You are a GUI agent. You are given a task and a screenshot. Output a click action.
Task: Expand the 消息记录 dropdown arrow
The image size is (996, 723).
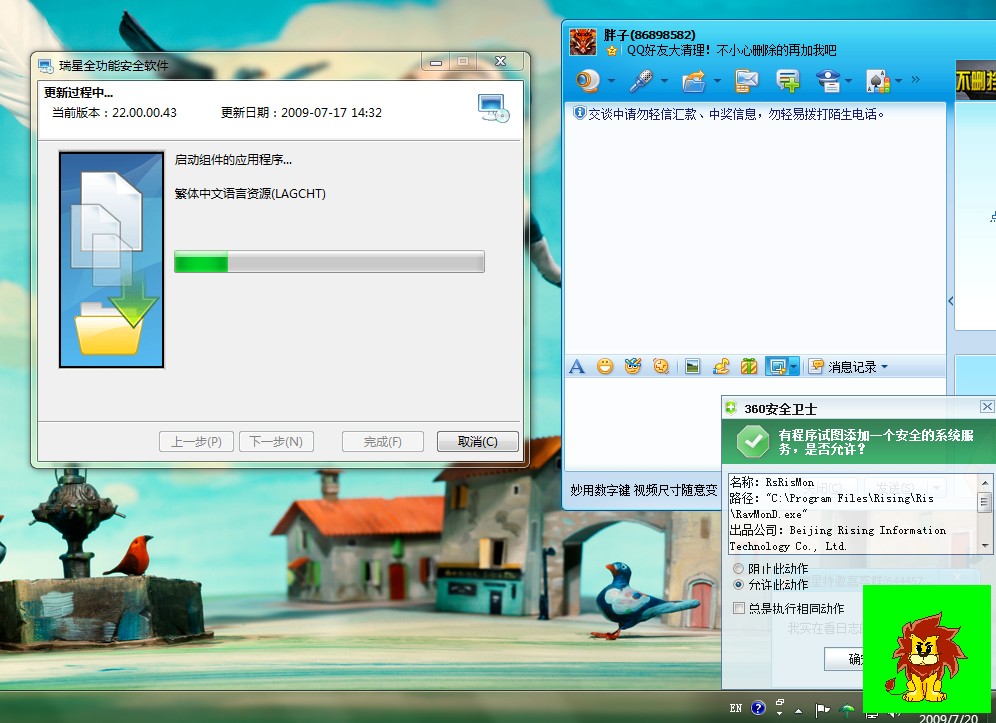(885, 367)
